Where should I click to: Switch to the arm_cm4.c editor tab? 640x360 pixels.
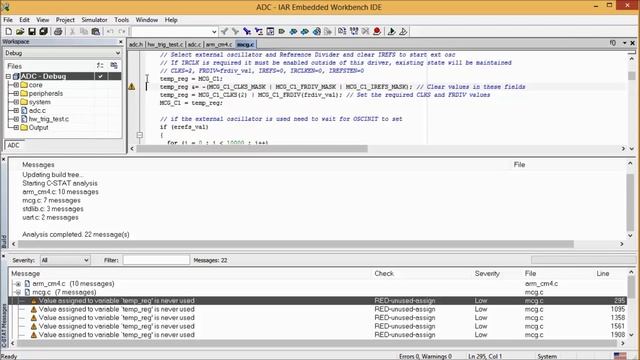pos(219,44)
